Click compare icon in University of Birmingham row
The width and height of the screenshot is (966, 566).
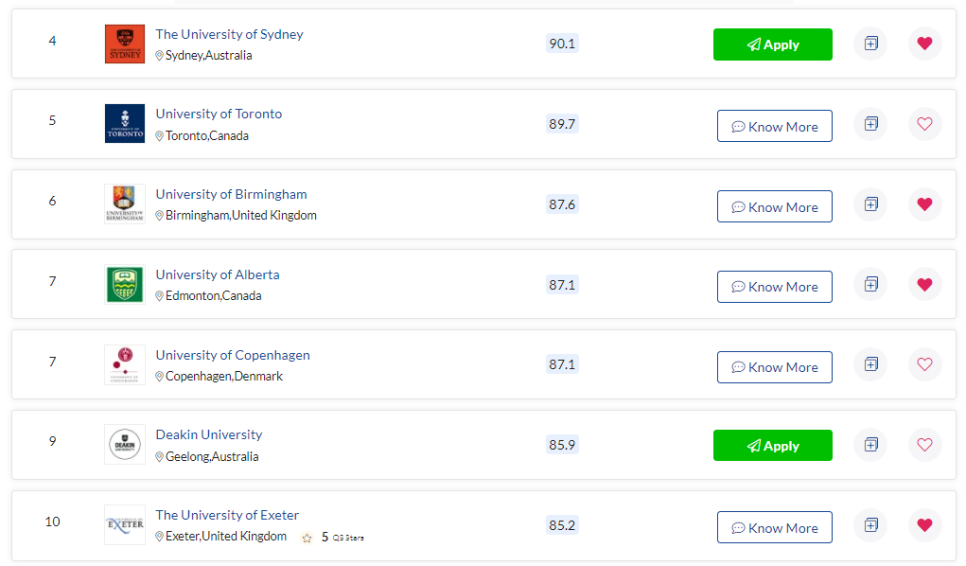(x=871, y=204)
